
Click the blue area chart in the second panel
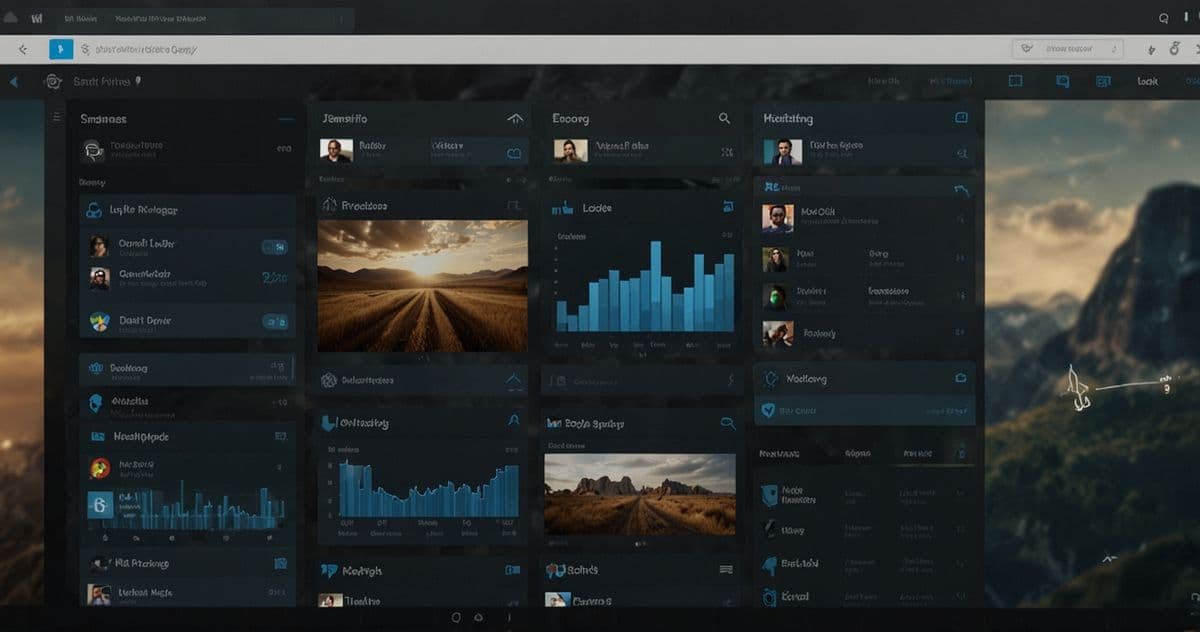pos(428,487)
